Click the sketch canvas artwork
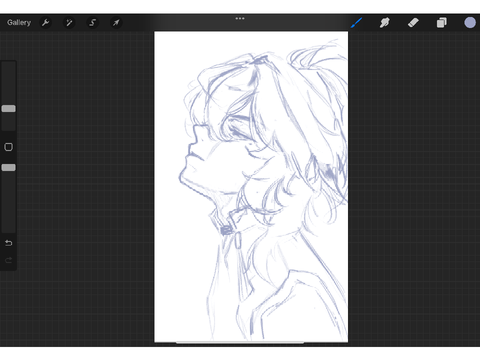The width and height of the screenshot is (480, 360). tap(251, 187)
